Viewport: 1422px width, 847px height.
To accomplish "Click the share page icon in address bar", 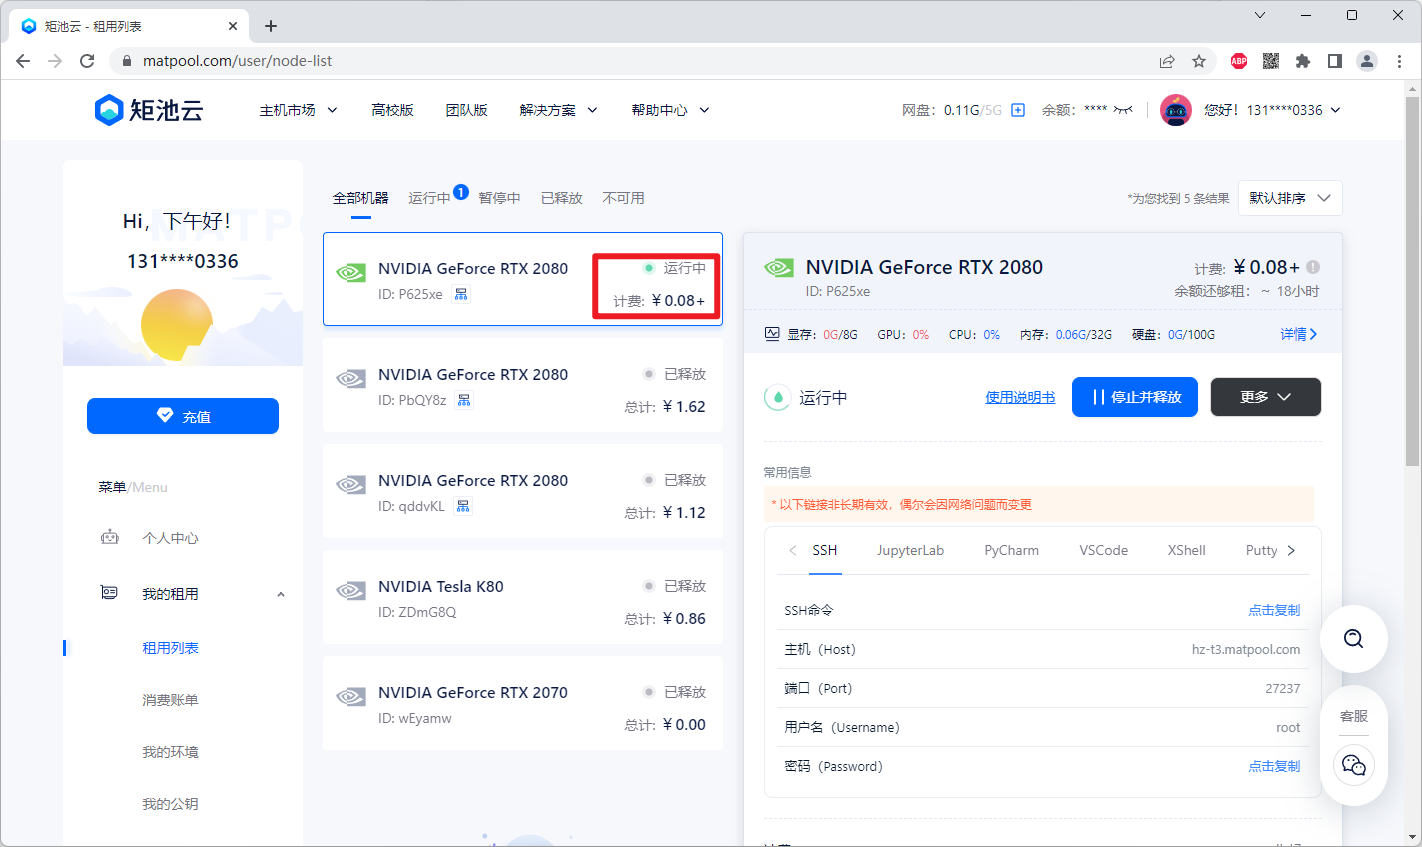I will (1167, 61).
